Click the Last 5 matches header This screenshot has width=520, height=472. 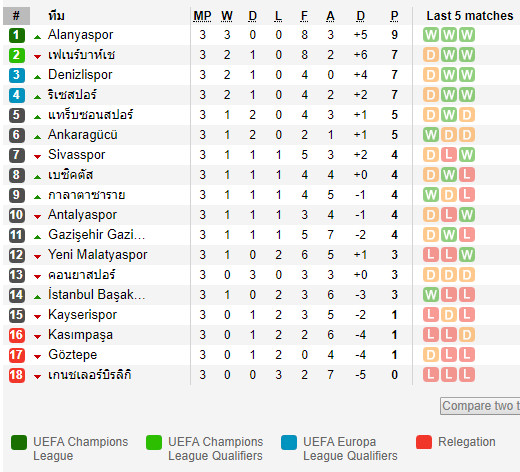(x=470, y=16)
